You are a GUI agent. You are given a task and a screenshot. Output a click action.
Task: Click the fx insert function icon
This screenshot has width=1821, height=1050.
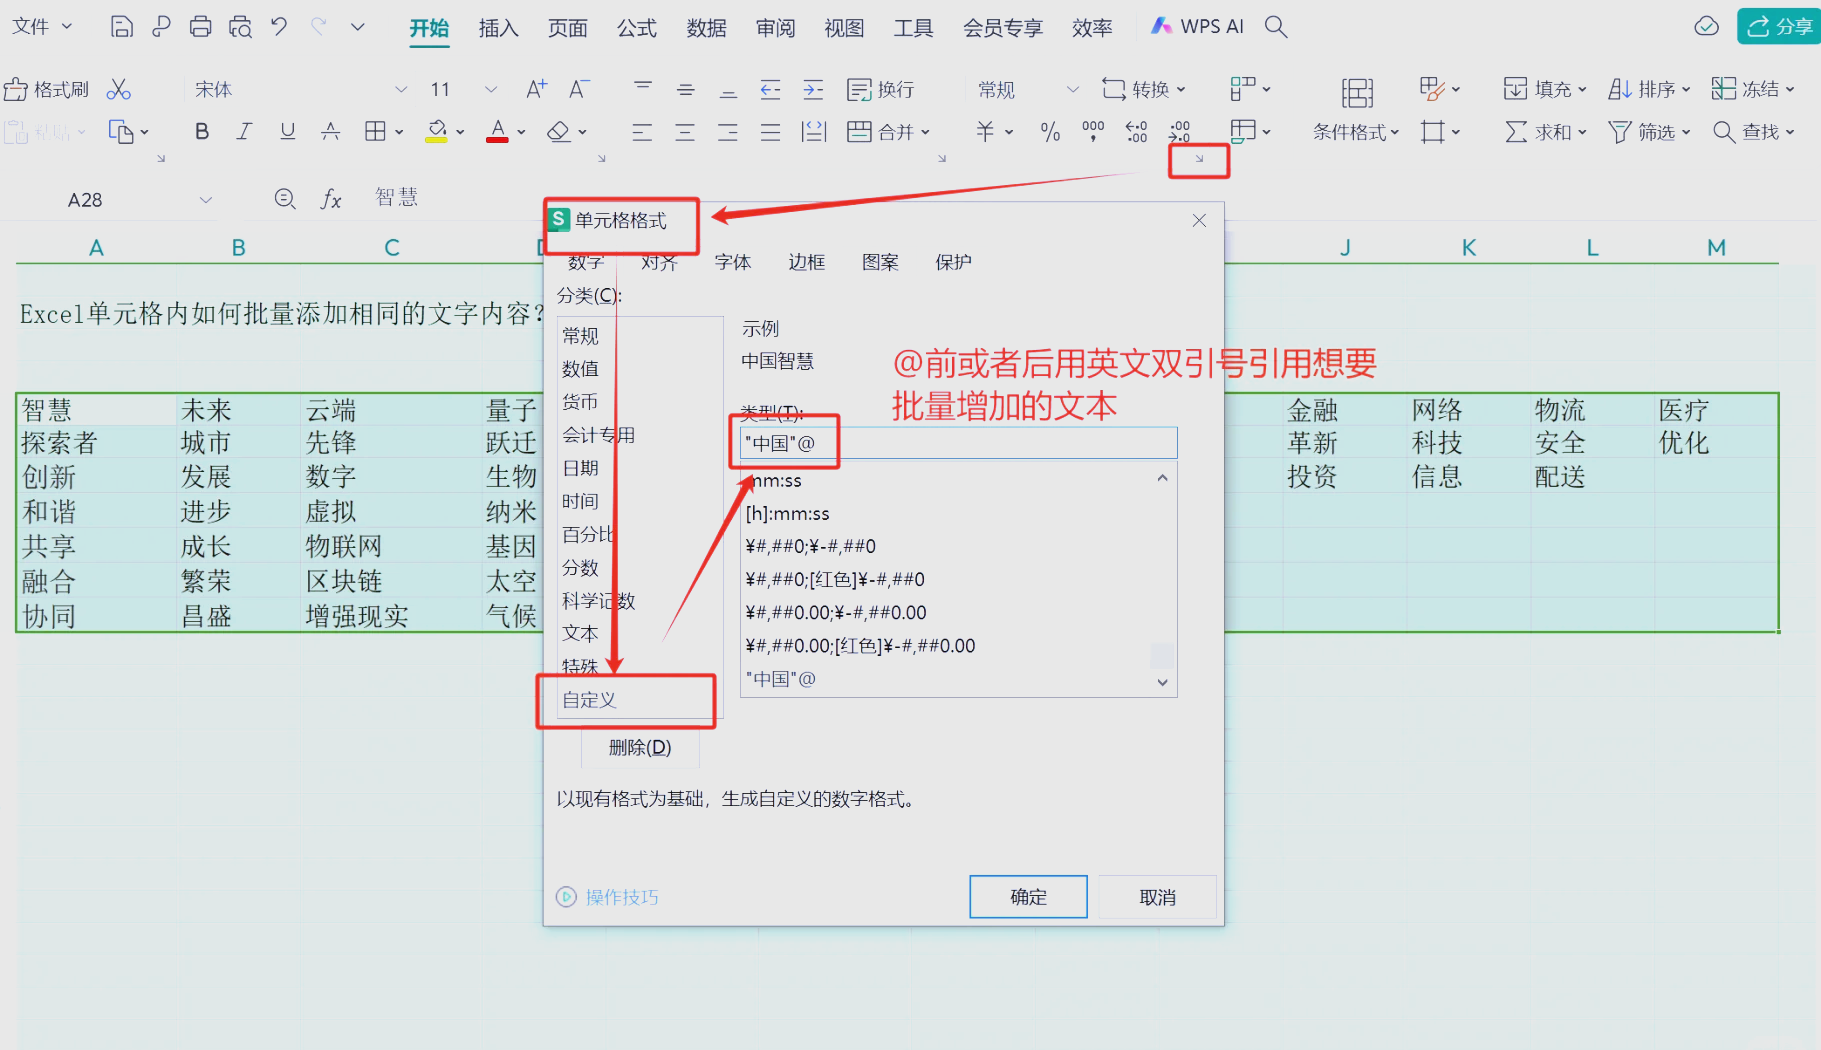pyautogui.click(x=331, y=199)
